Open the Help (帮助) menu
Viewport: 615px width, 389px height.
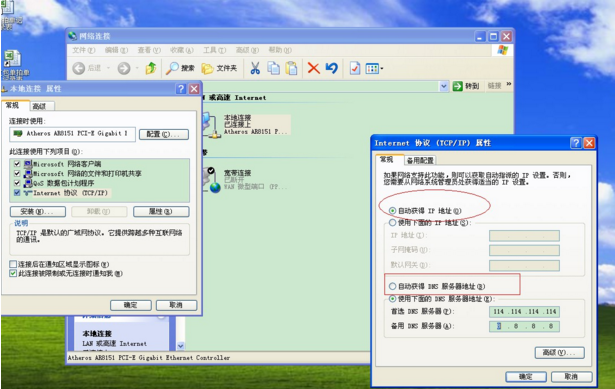tap(280, 50)
